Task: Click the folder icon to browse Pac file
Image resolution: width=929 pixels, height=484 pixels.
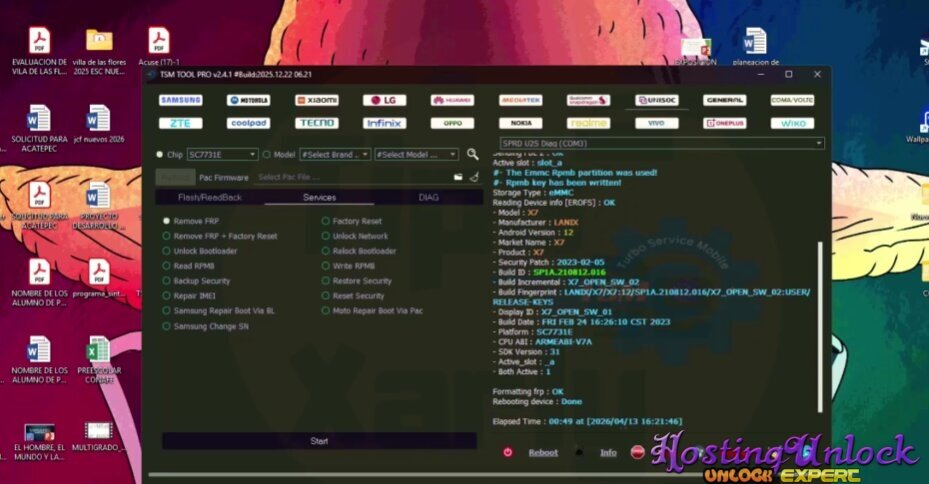Action: 458,177
